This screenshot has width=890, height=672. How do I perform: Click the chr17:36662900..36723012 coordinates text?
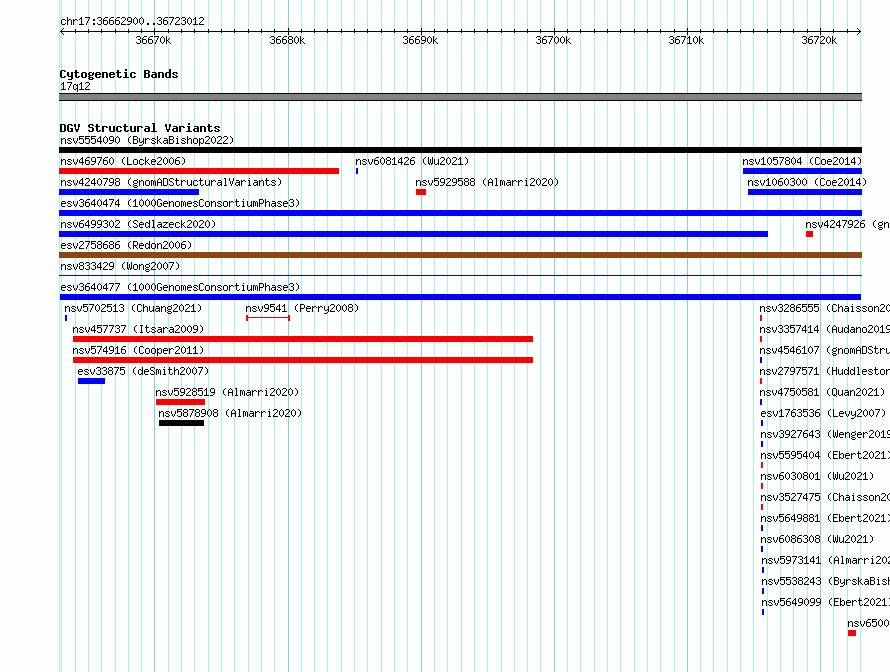[x=132, y=21]
